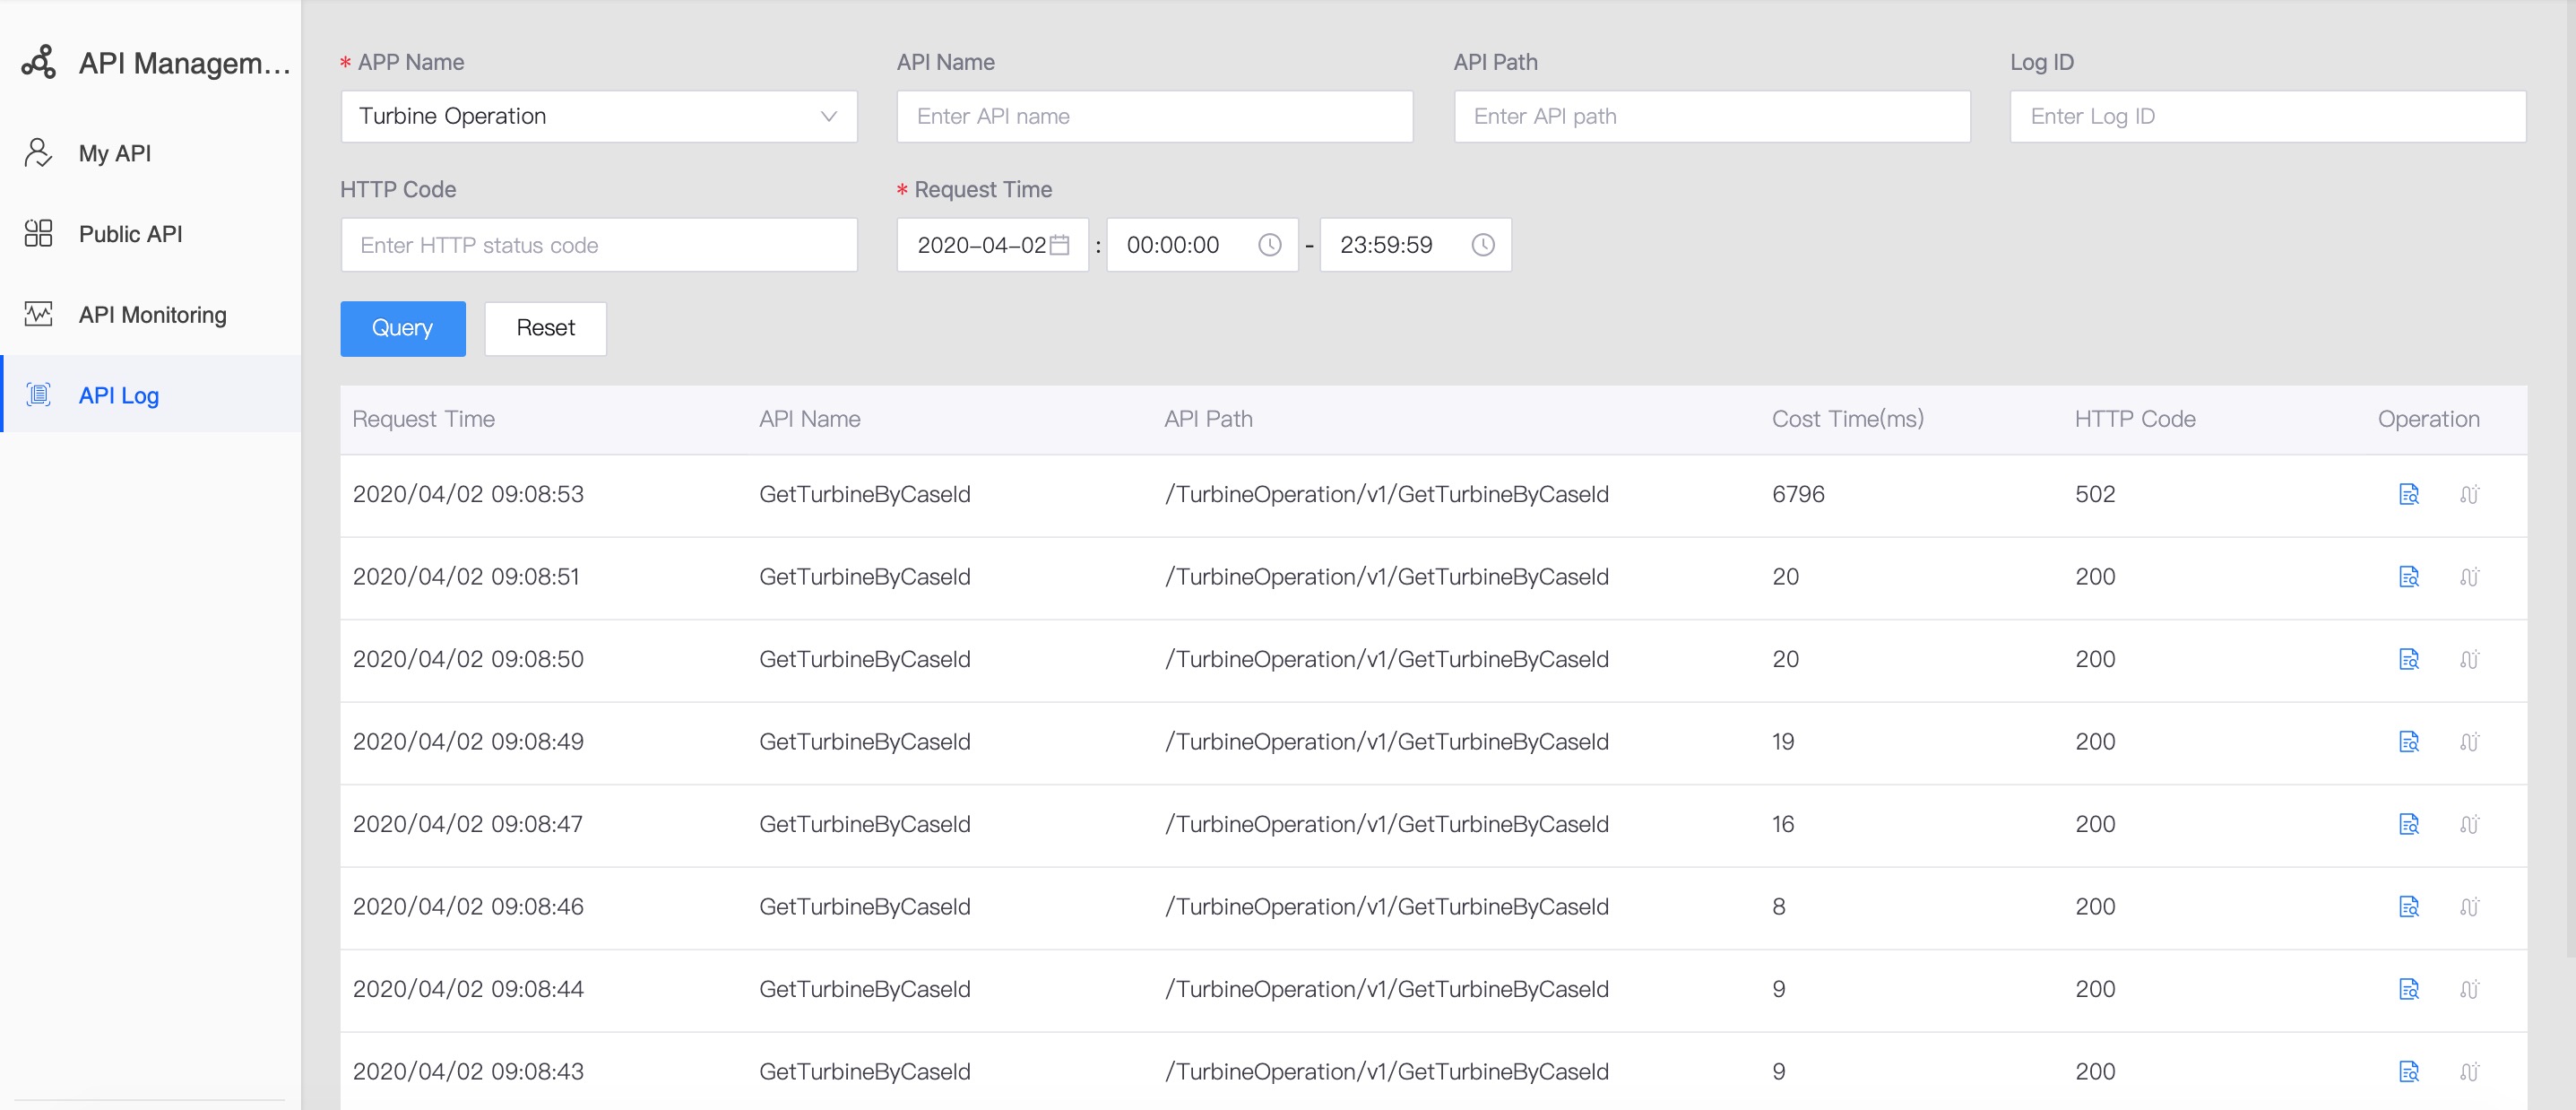2576x1110 pixels.
Task: Select the 6796 cost time cell
Action: click(x=1798, y=494)
